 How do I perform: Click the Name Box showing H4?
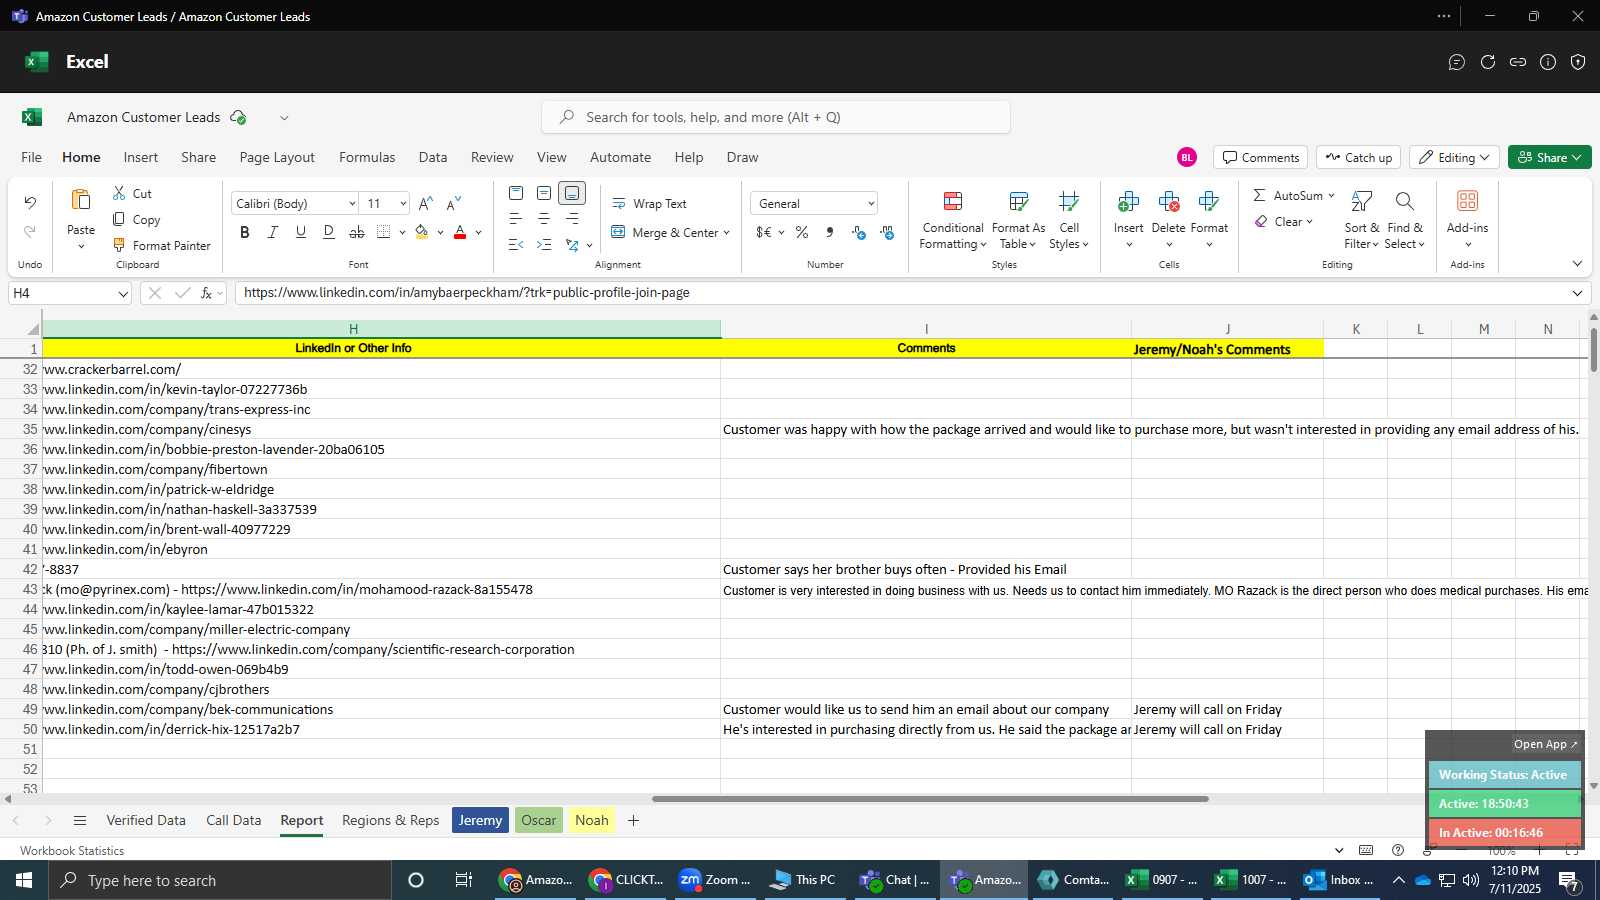(69, 293)
